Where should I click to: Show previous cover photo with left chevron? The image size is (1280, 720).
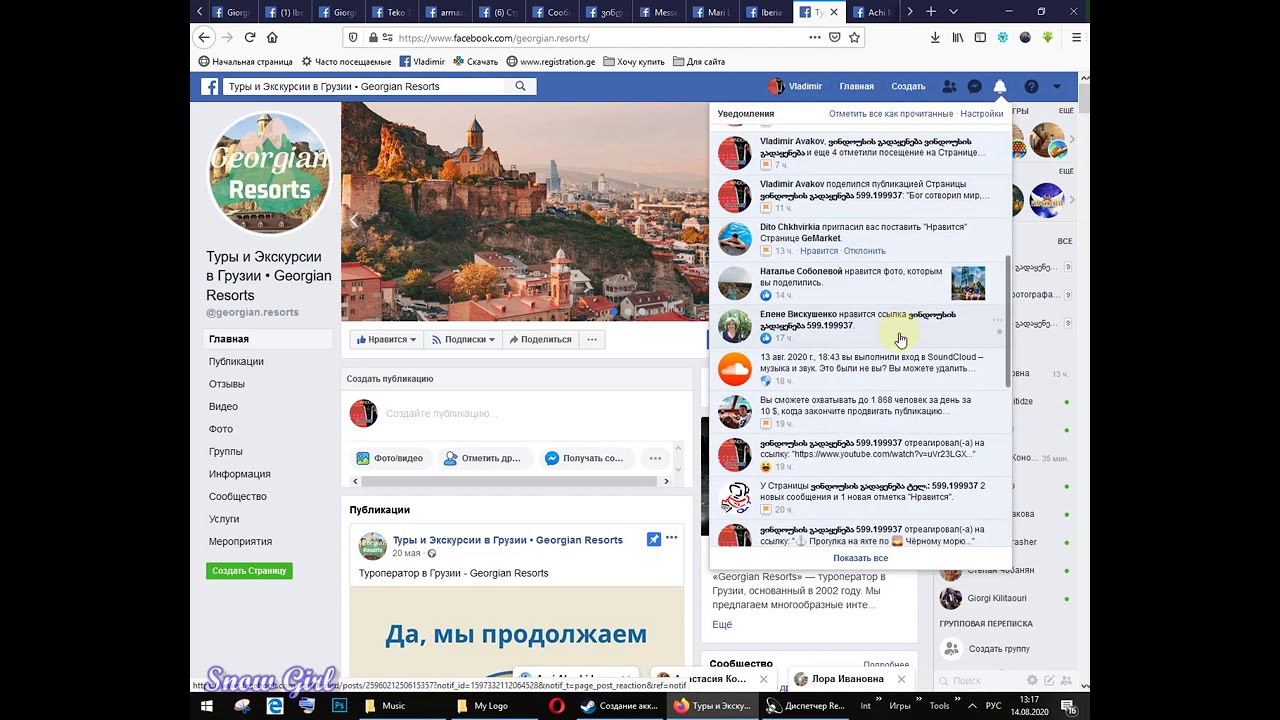click(353, 220)
